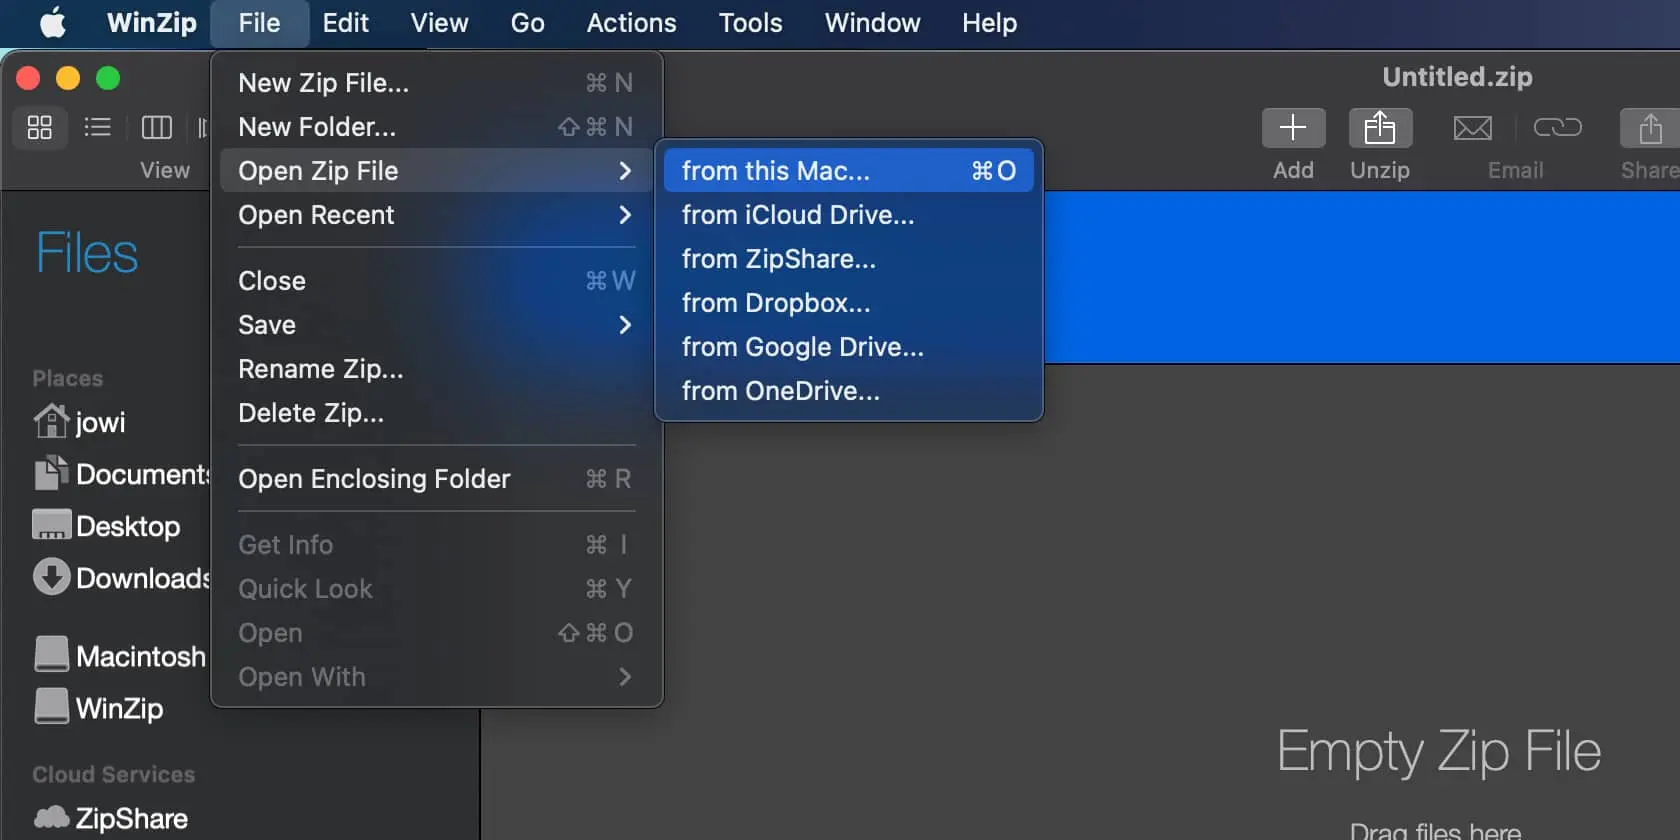This screenshot has height=840, width=1680.
Task: Expand the Open Zip File submenu arrow
Action: pyautogui.click(x=625, y=171)
